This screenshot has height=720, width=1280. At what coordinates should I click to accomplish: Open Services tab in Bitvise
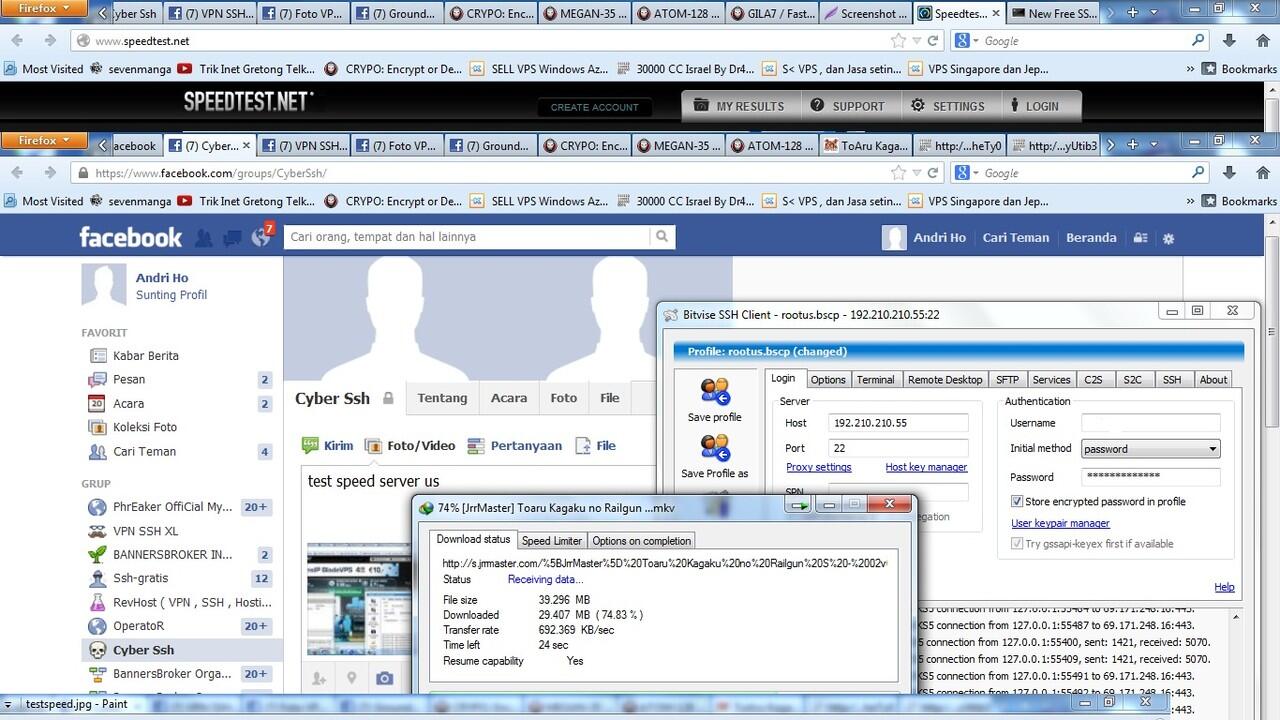click(x=1051, y=380)
